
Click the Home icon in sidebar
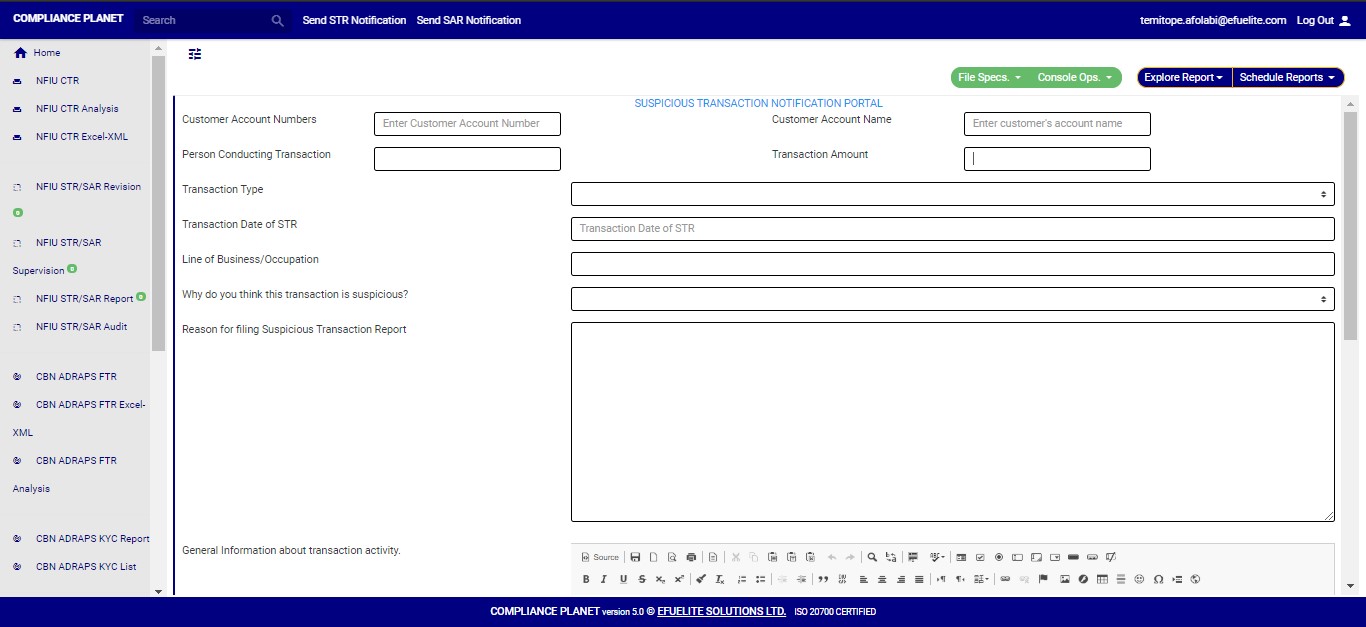pos(20,53)
